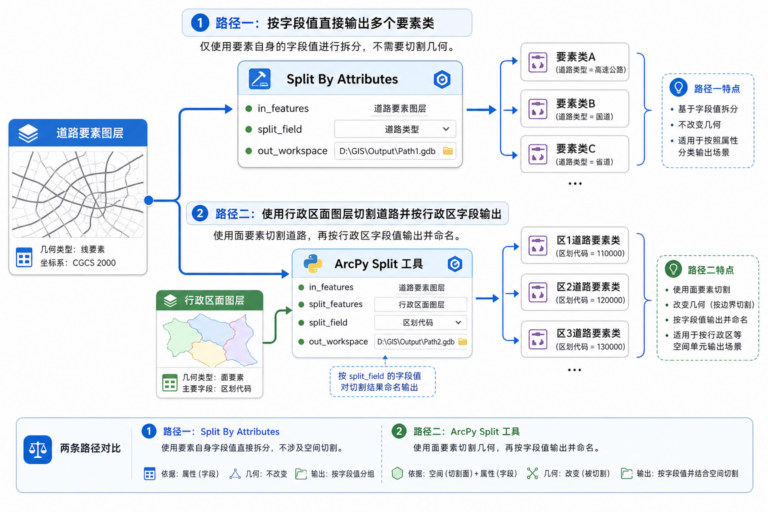Screen dimensions: 768x512
Task: Click the blue lightbulb icon by 路径一特点
Action: [x=678, y=88]
